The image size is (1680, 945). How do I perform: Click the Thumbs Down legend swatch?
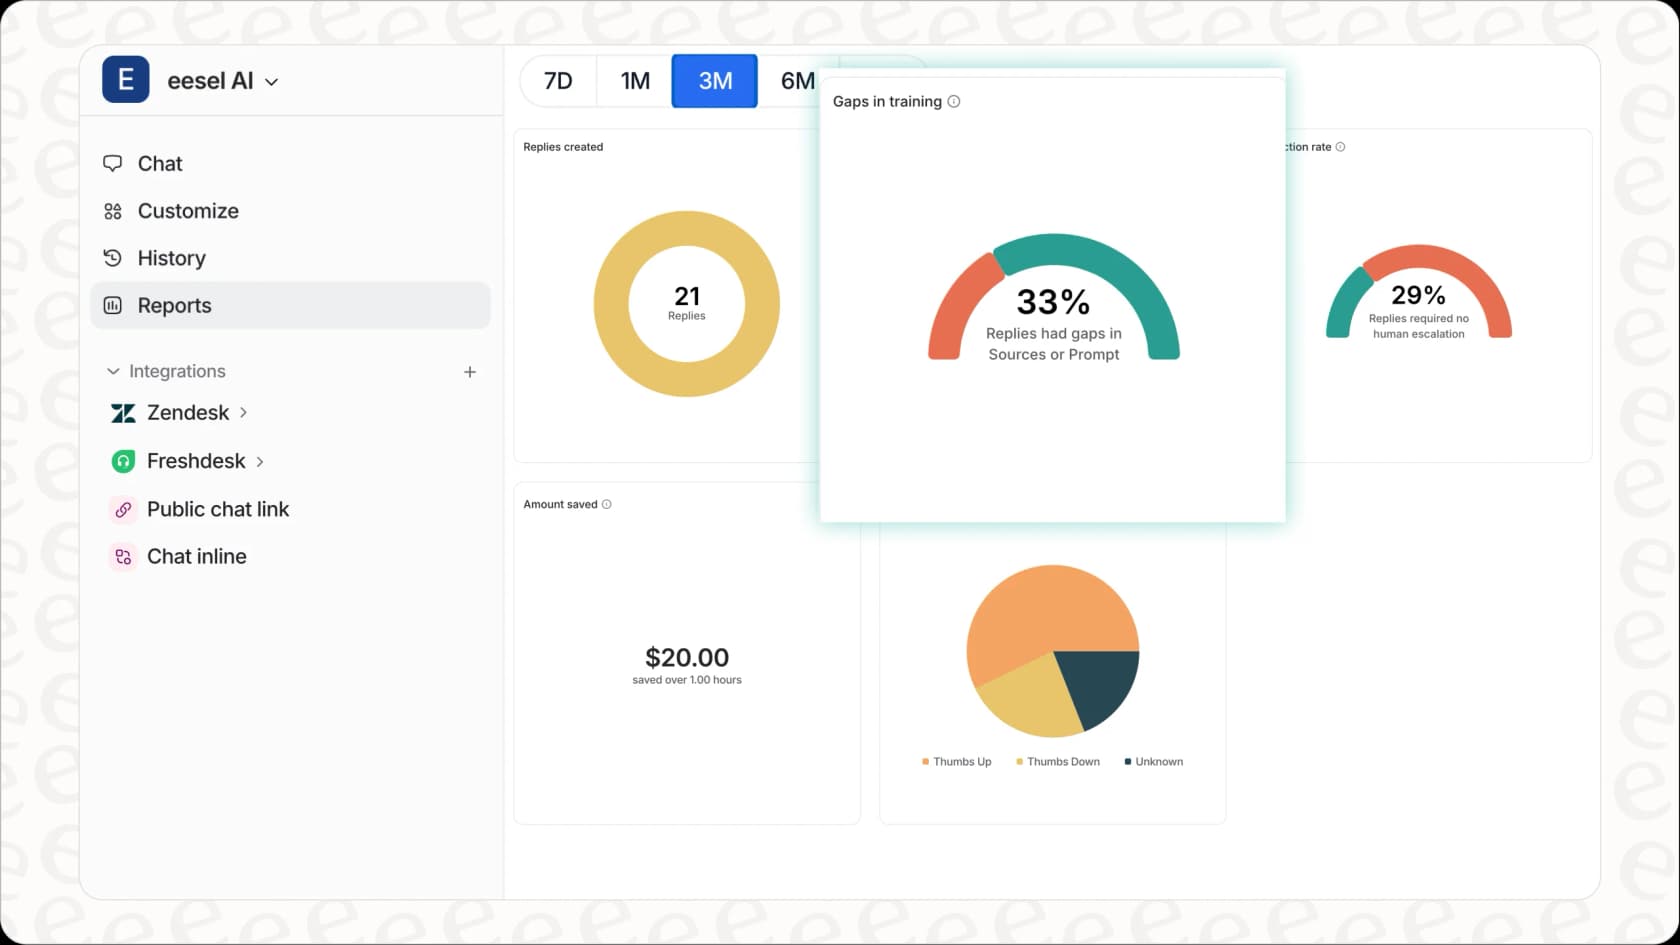pos(1019,762)
